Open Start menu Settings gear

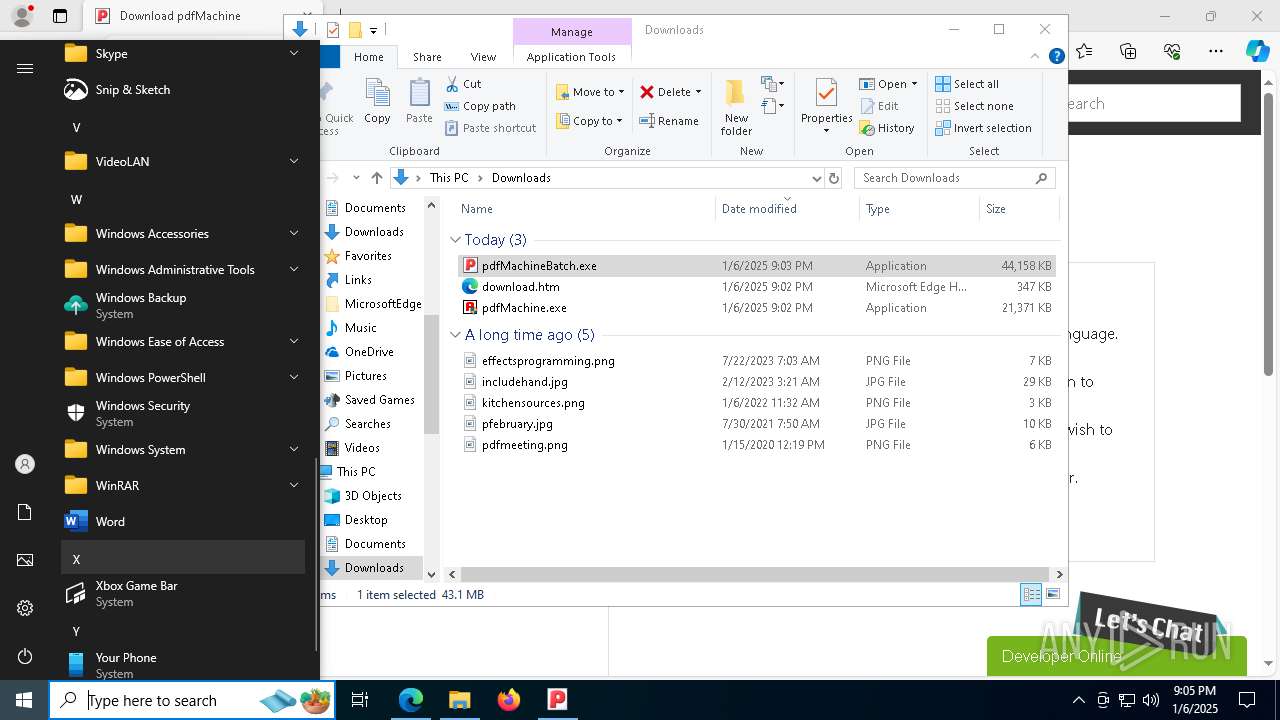[25, 608]
